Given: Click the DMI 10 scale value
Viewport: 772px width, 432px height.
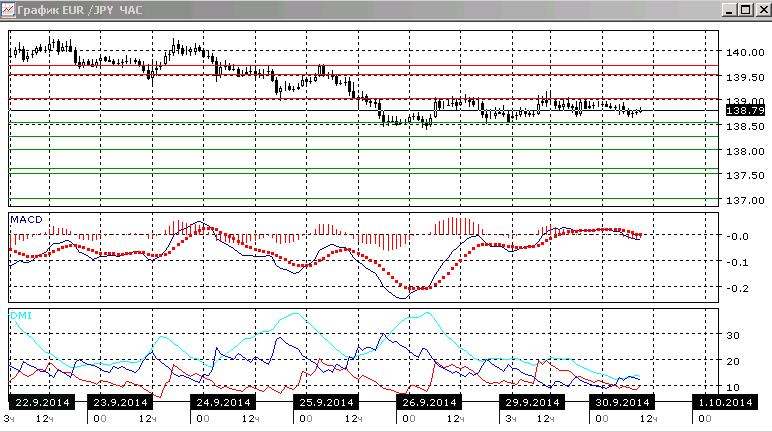Looking at the screenshot, I should pyautogui.click(x=733, y=387).
